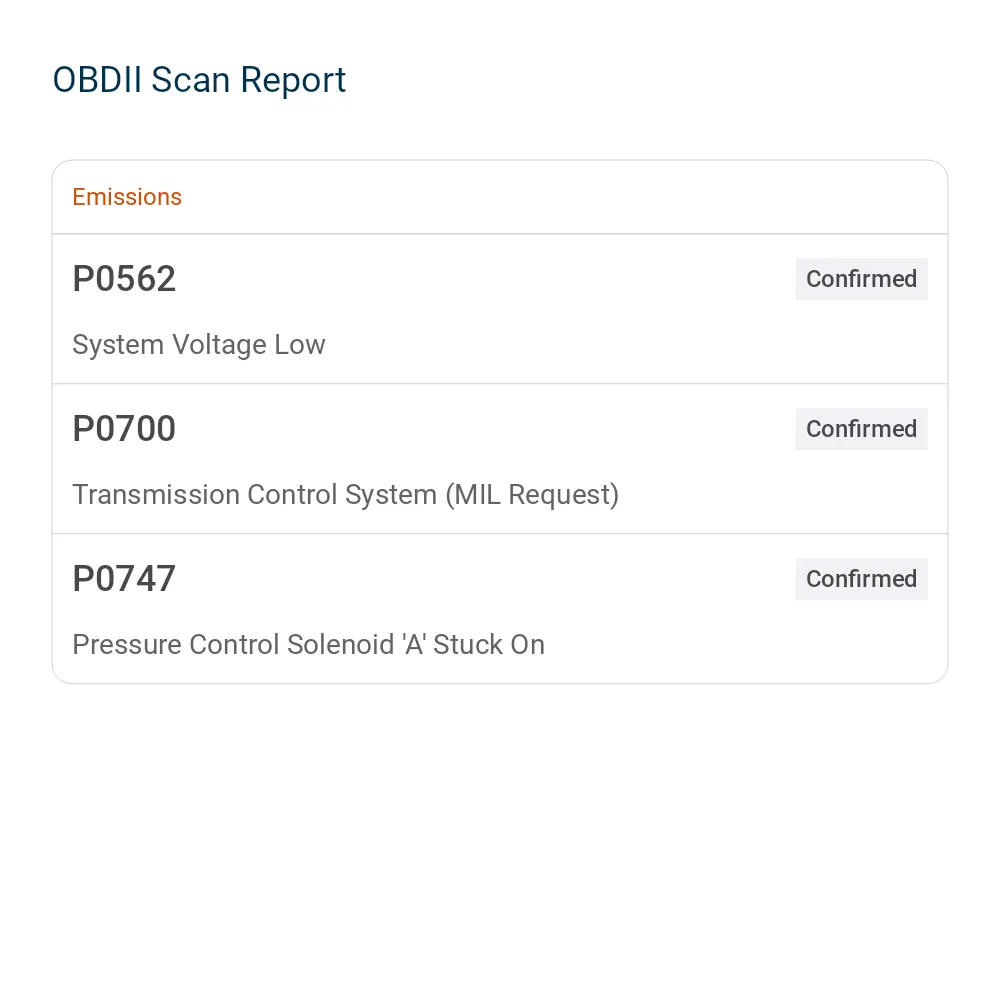This screenshot has height=1000, width=1000.
Task: Click the MIL Request parenthetical text
Action: [x=532, y=495]
